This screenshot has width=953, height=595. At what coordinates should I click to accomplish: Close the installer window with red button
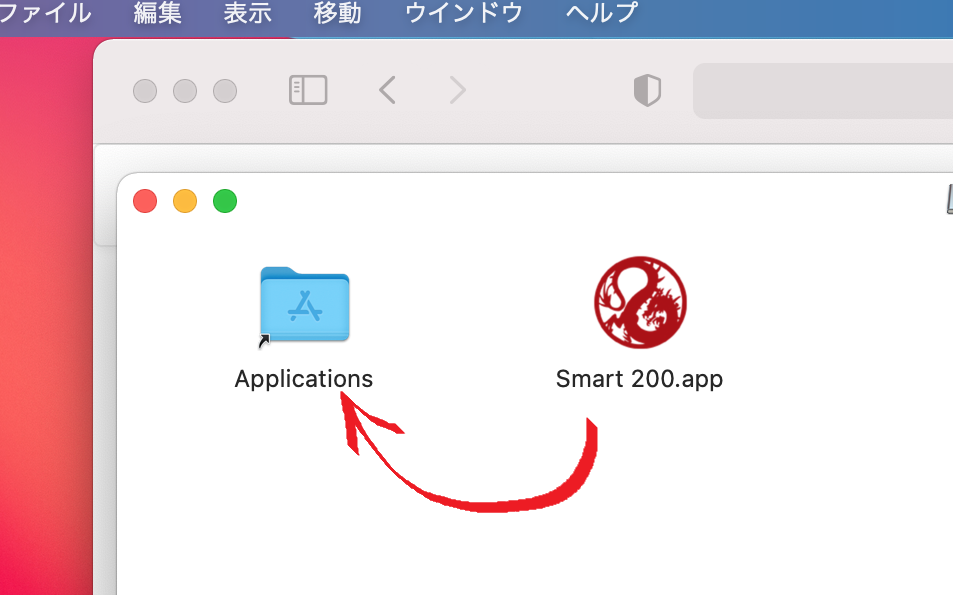point(145,201)
